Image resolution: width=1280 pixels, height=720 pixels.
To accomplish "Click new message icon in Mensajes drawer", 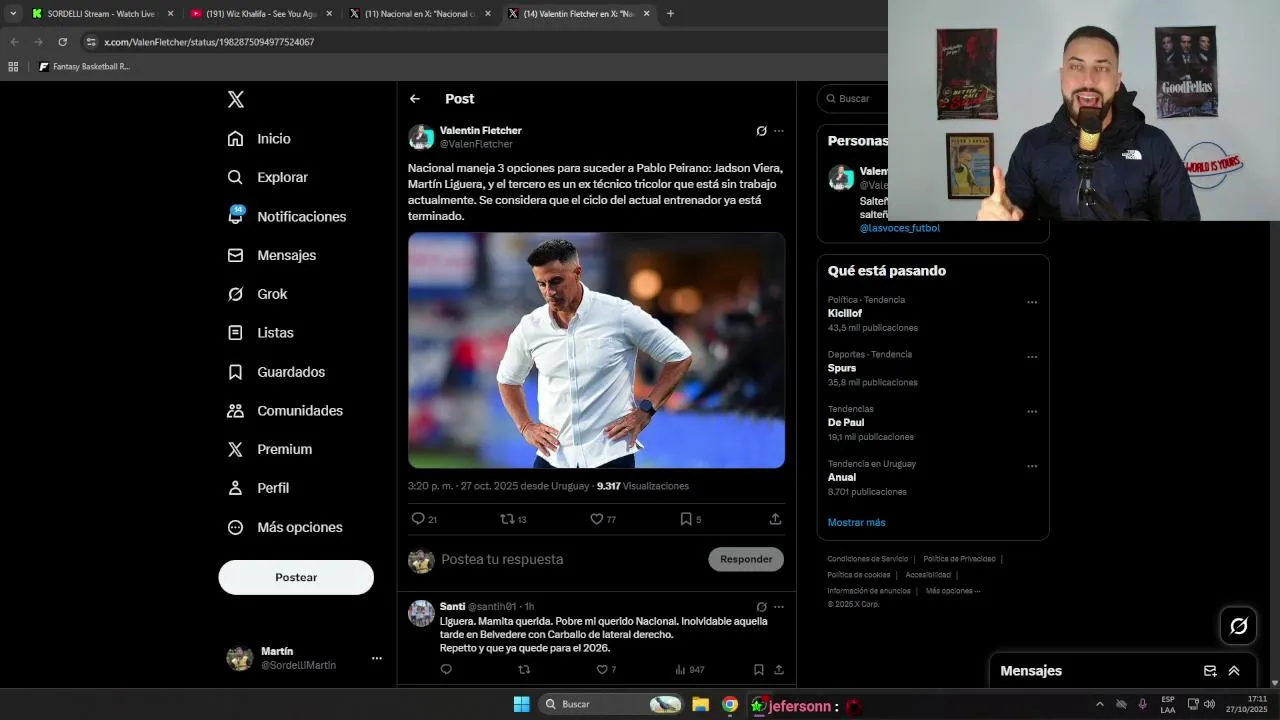I will click(x=1210, y=671).
